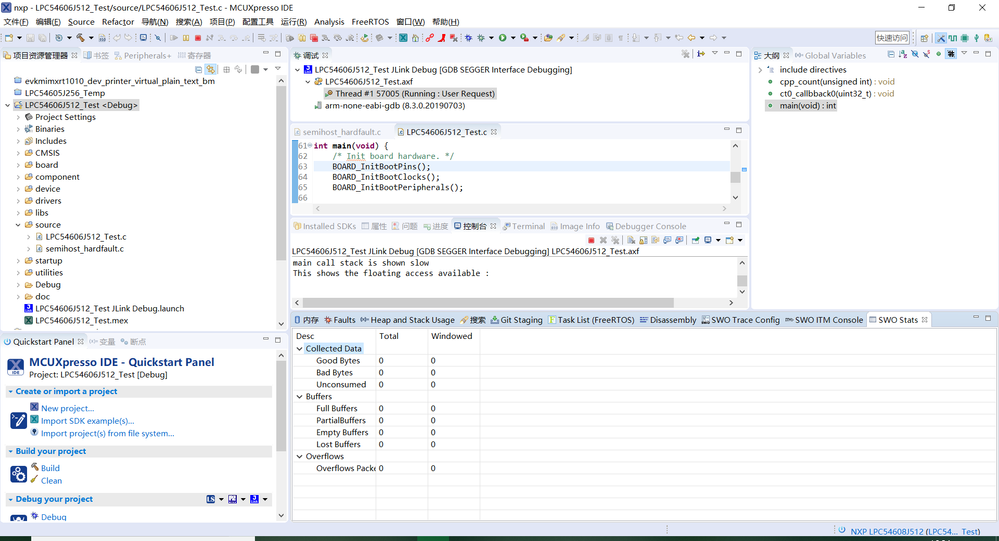999x541 pixels.
Task: Click the Build hammer icon in main toolbar
Action: [80, 38]
